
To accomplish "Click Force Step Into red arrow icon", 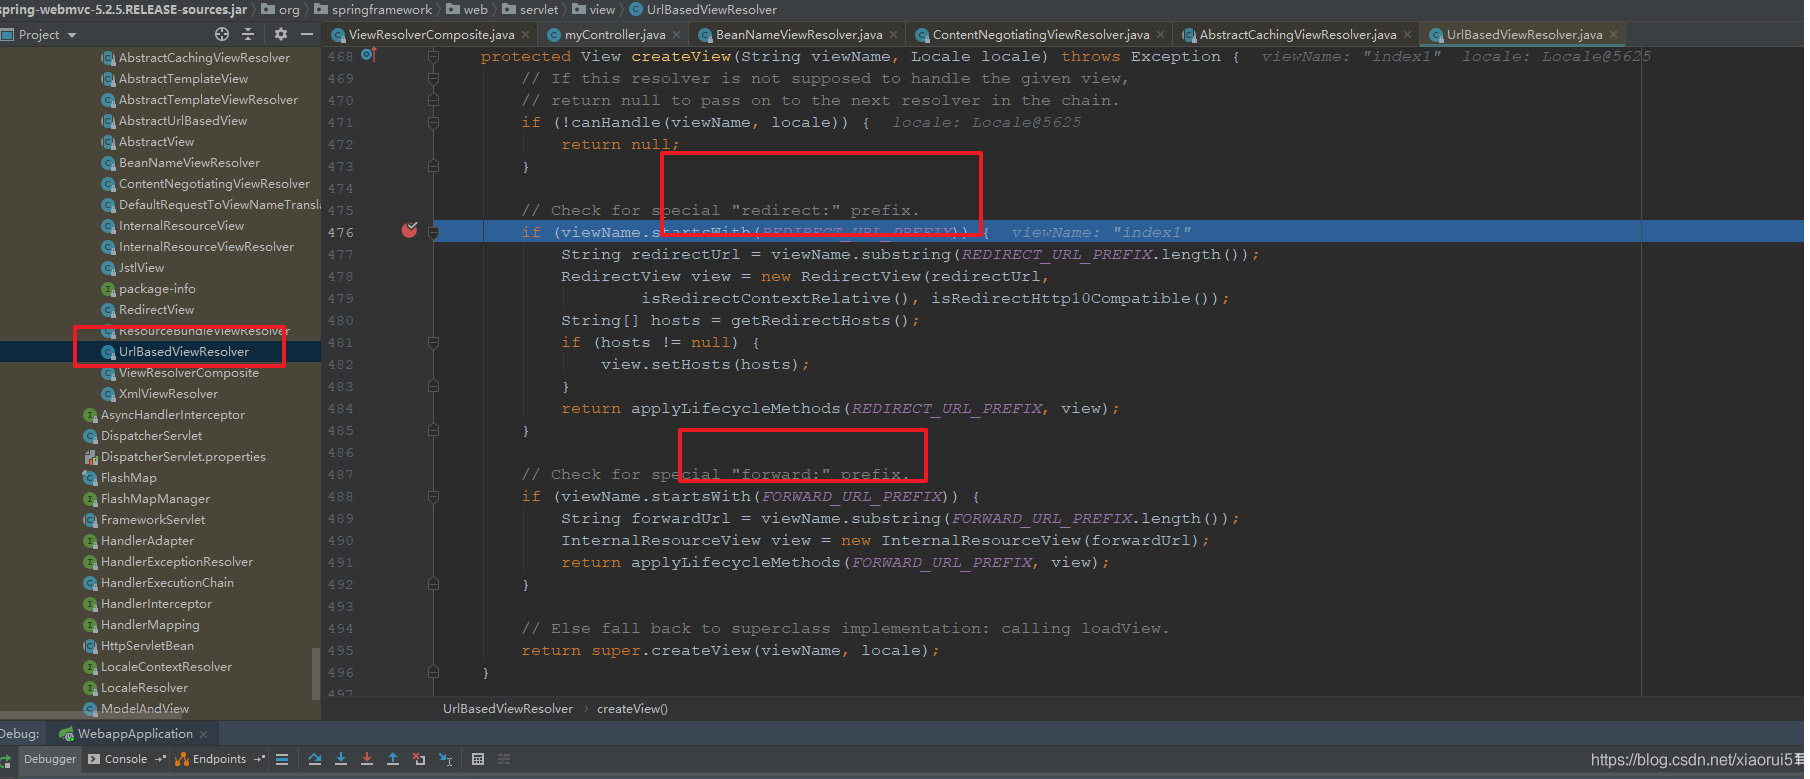I will (367, 759).
